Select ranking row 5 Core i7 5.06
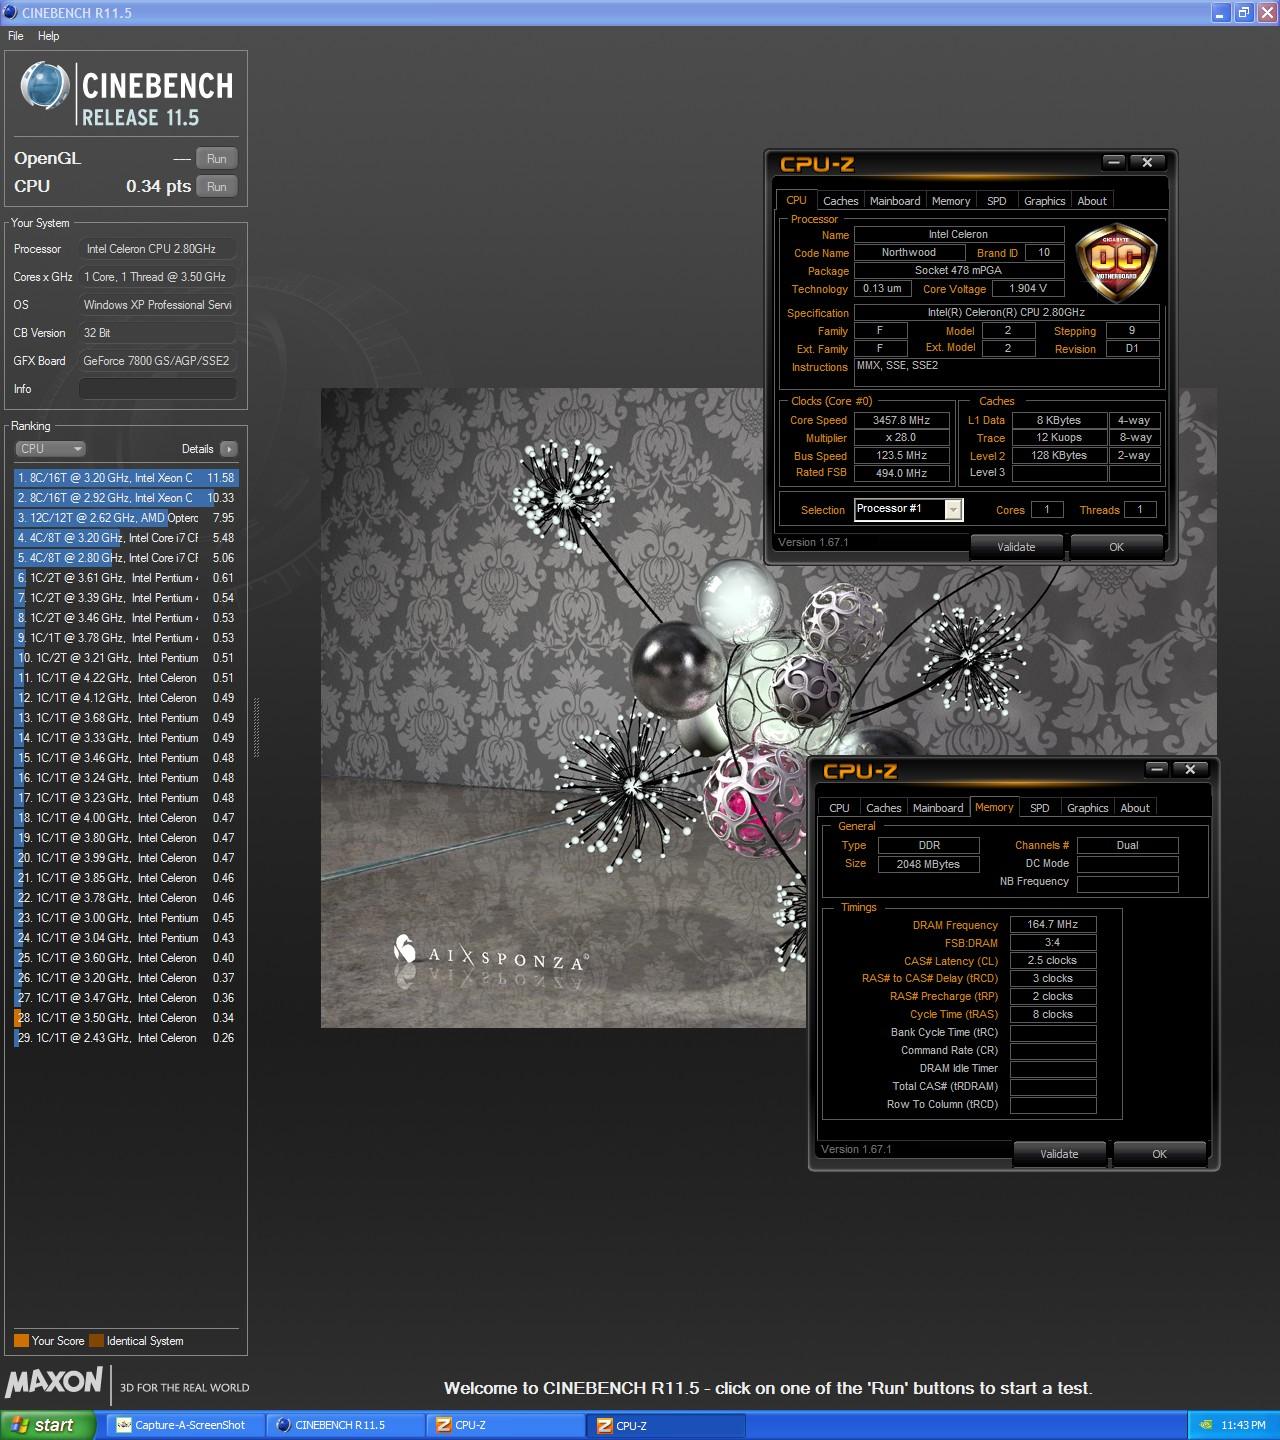Viewport: 1280px width, 1440px height. coord(126,558)
